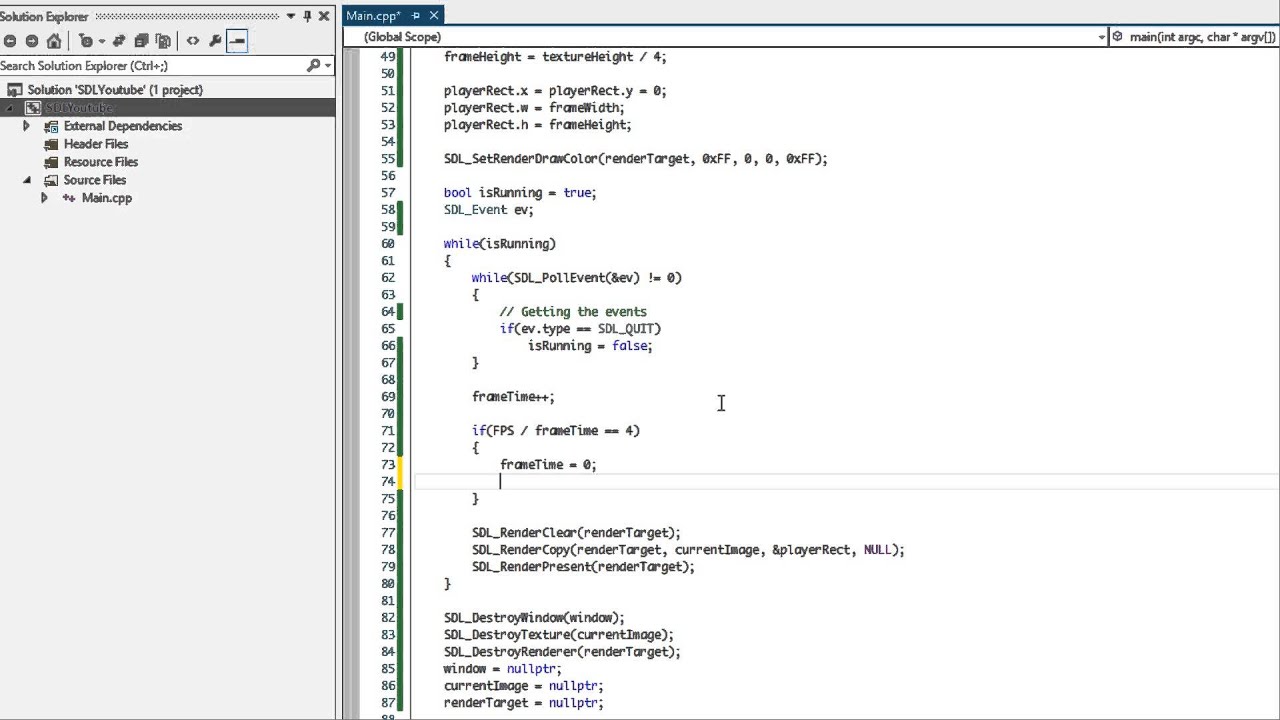
Task: Open Properties wrench icon
Action: click(215, 41)
